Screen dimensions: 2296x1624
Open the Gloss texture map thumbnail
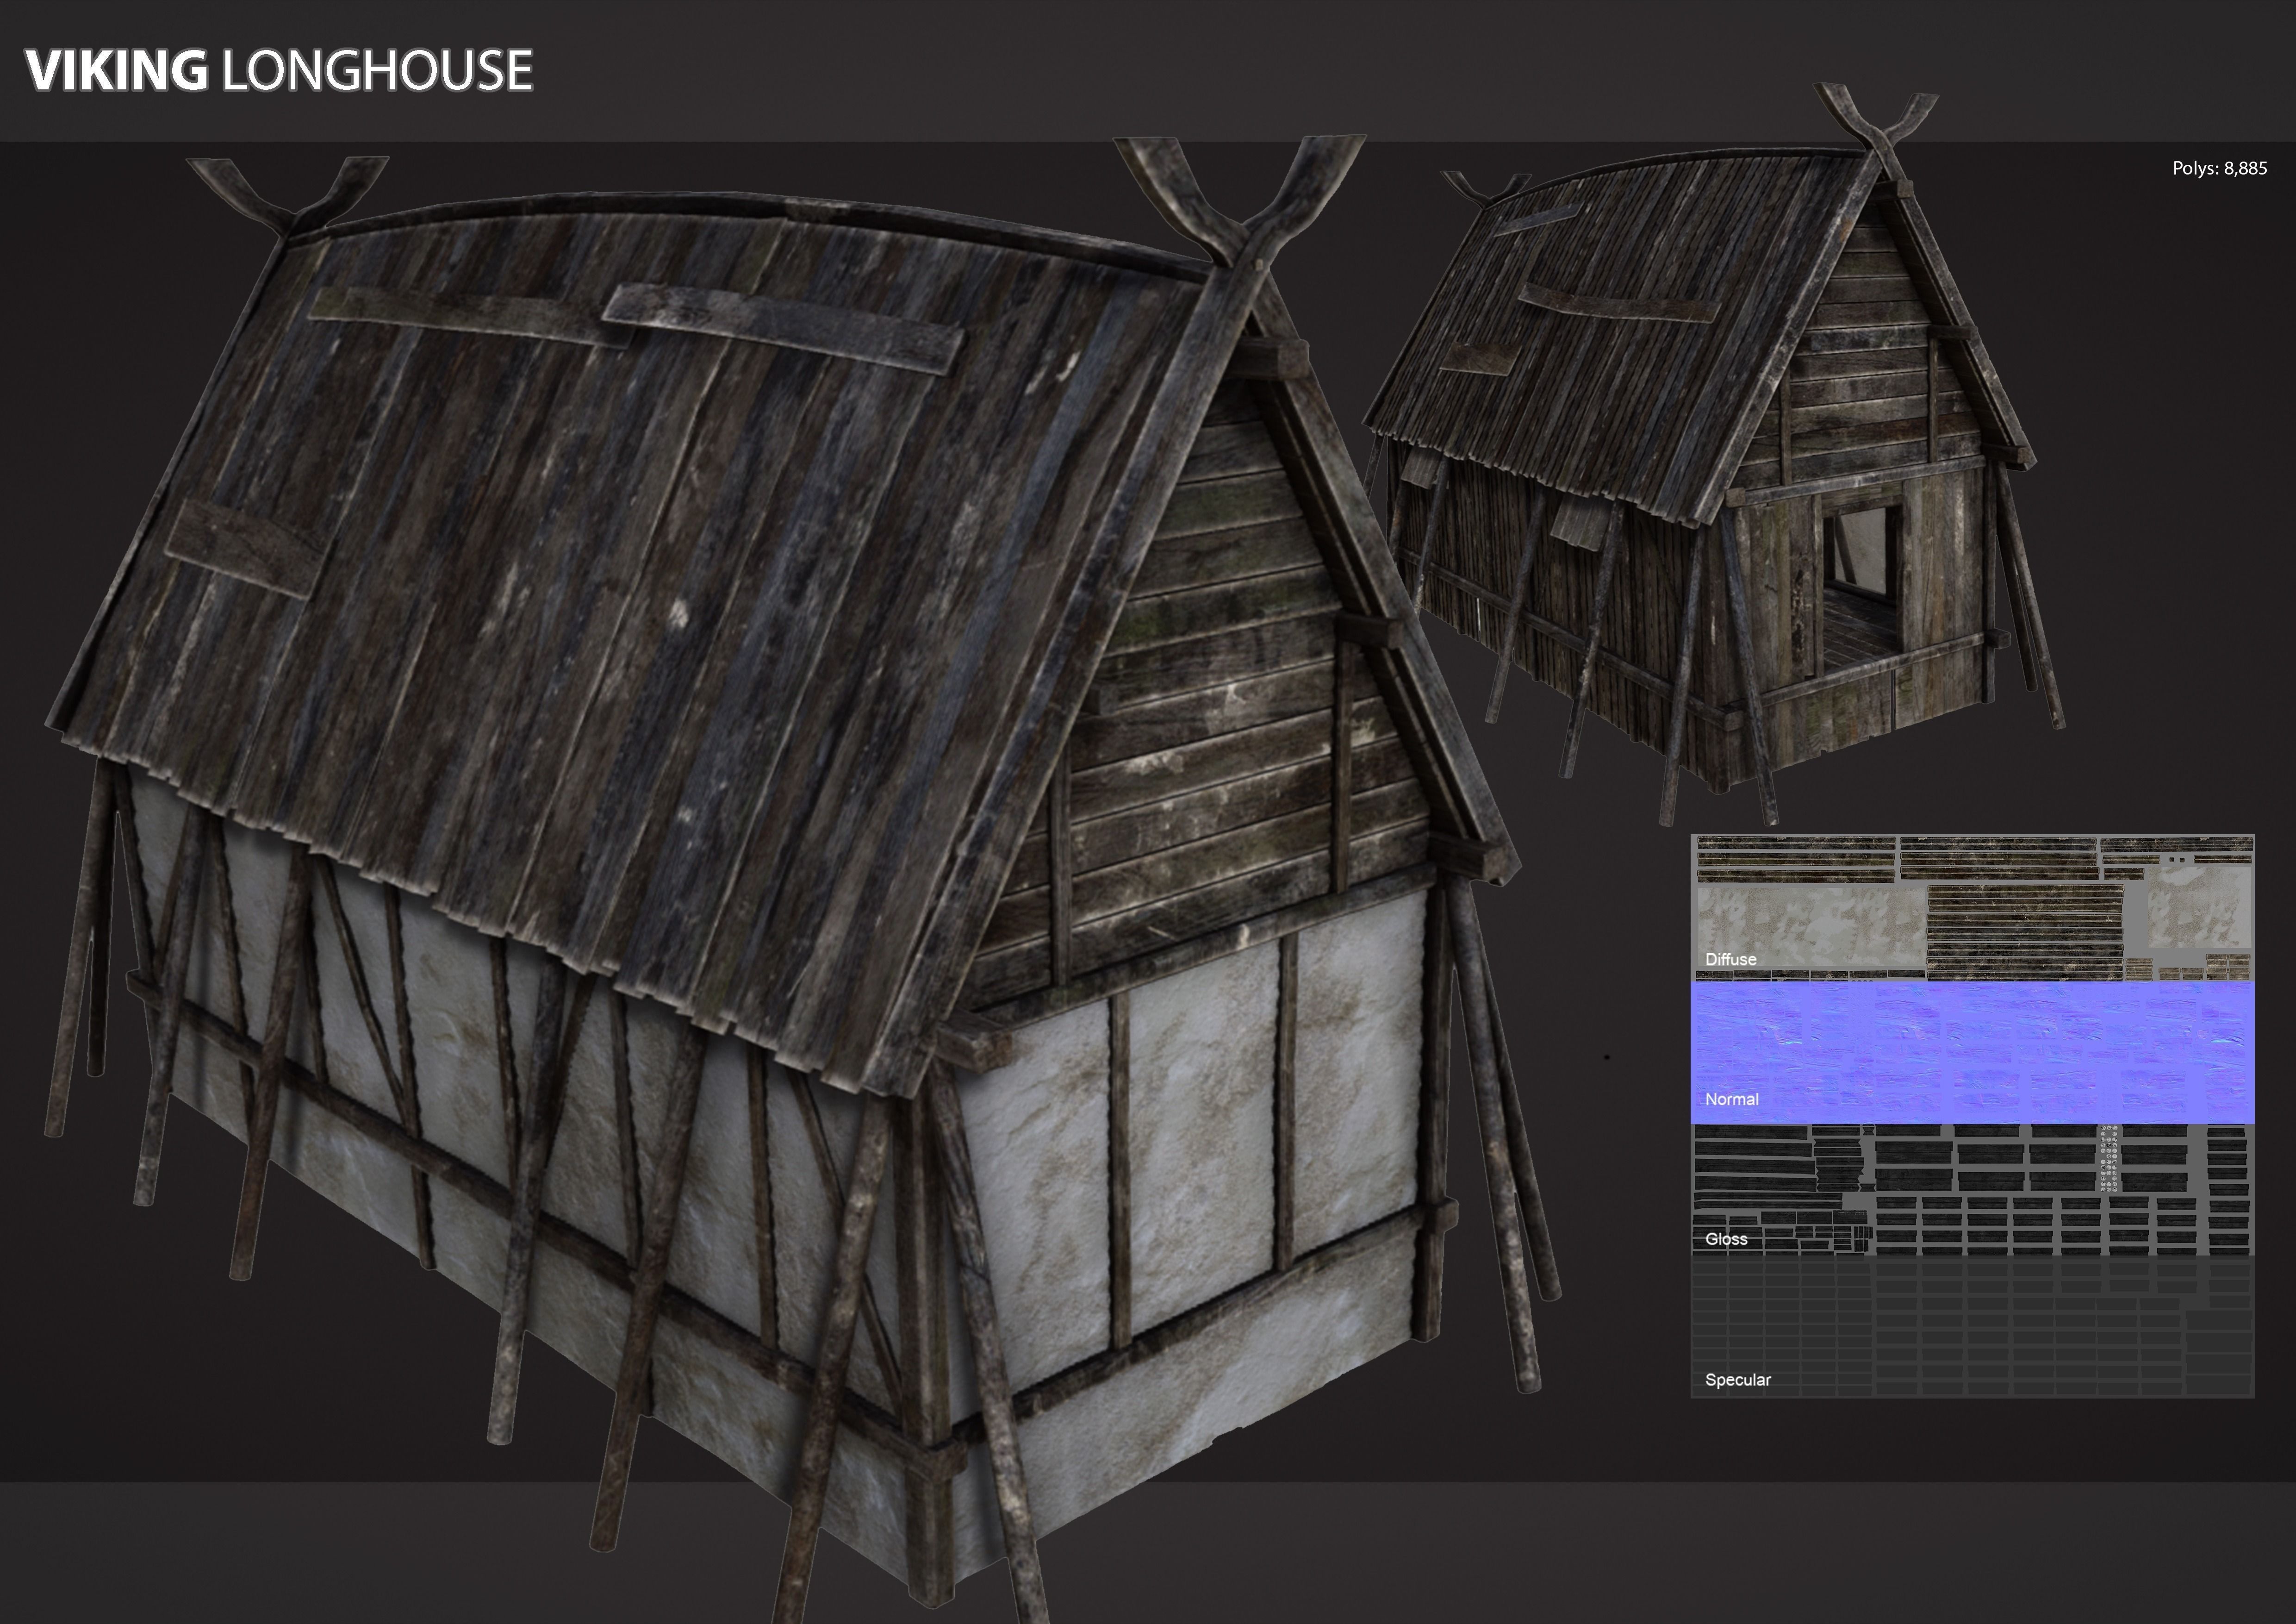point(1972,1190)
